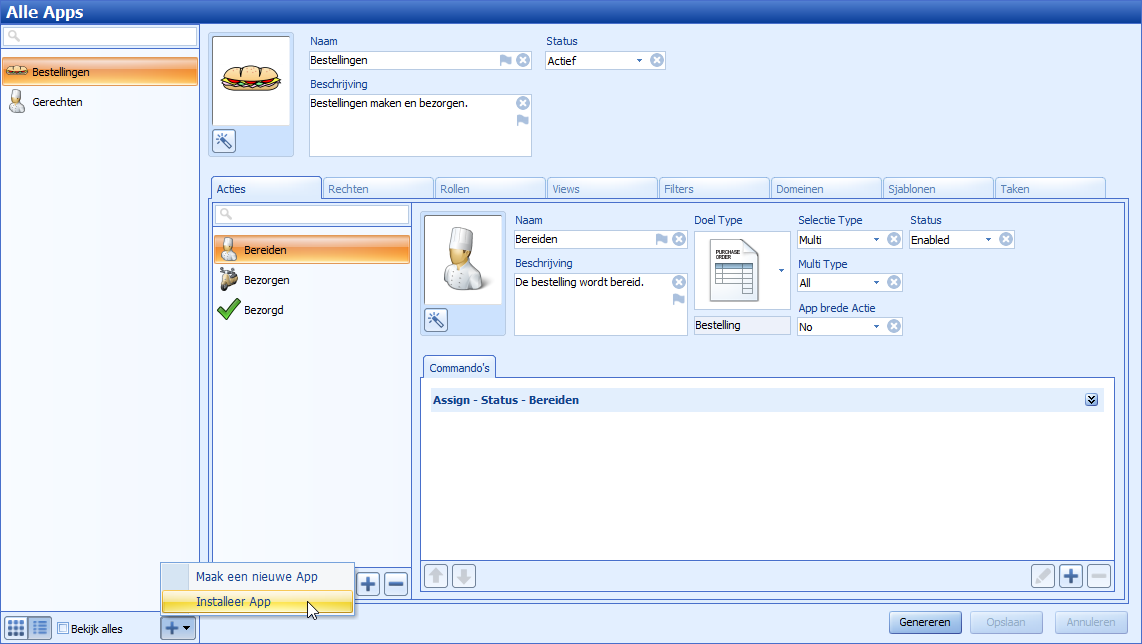Viewport: 1142px width, 644px height.
Task: Click the Genereren button
Action: click(x=925, y=622)
